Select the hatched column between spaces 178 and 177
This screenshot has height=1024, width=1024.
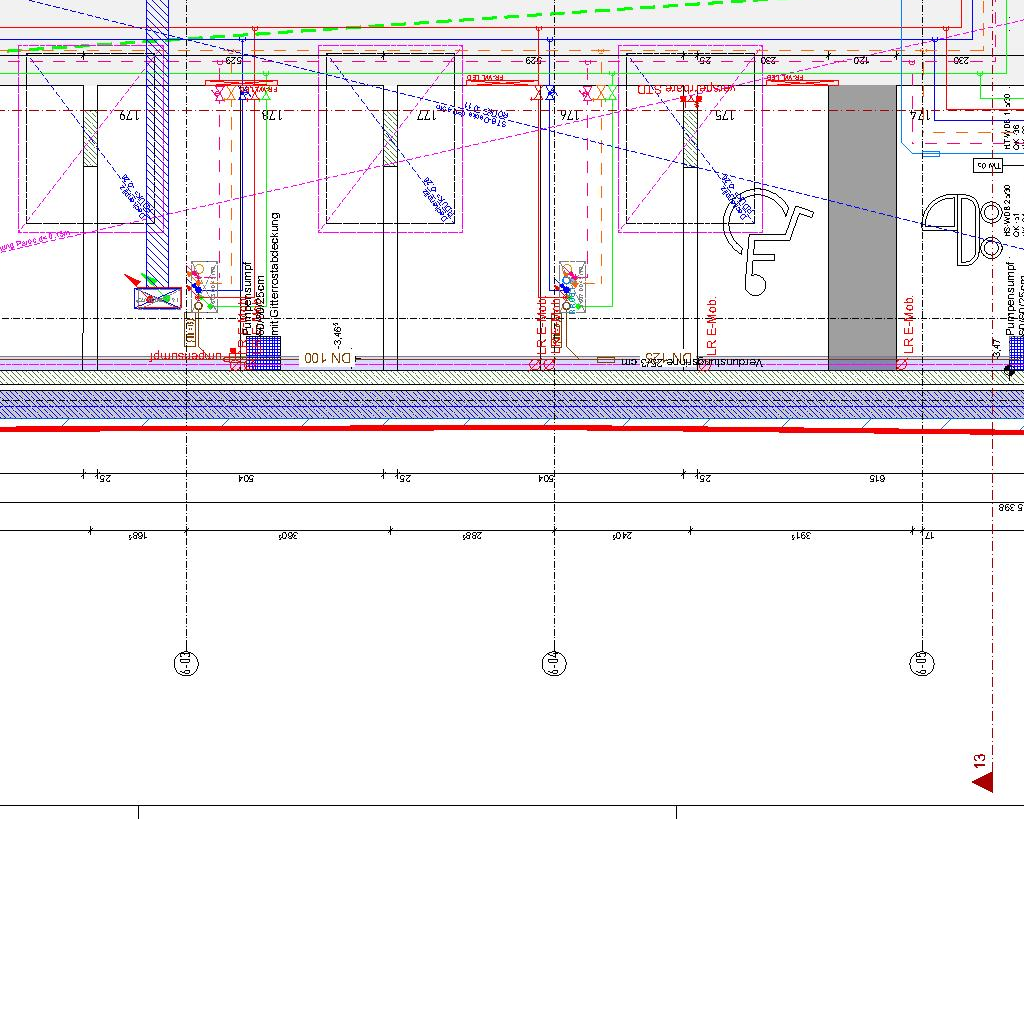pos(391,138)
